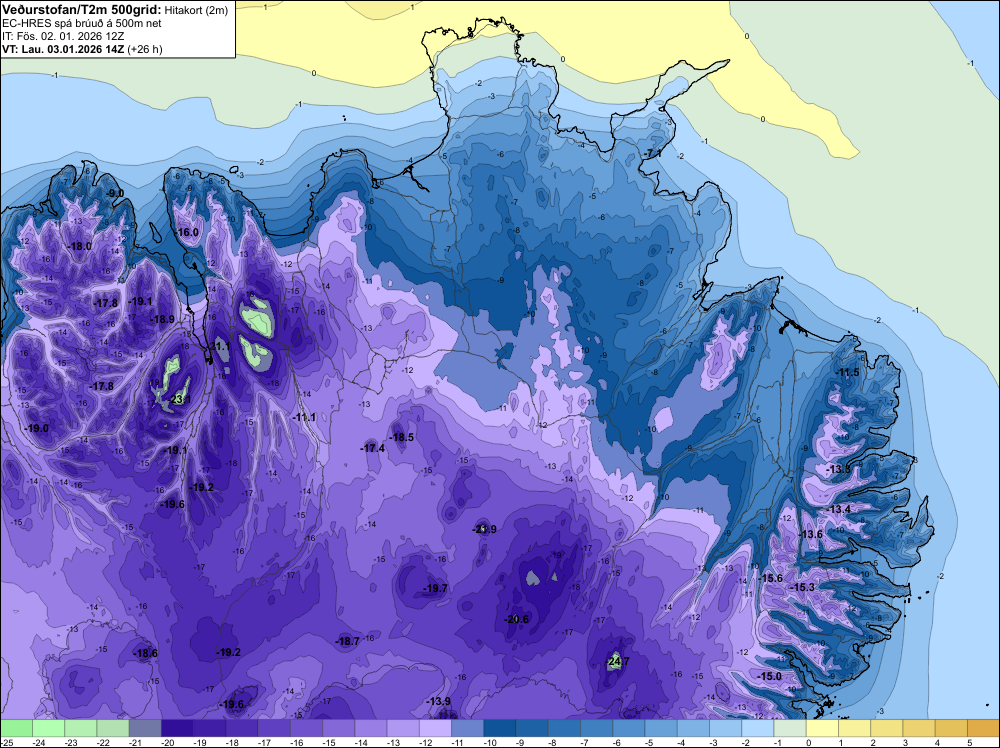Pick the pale green legend swatch between -1 and 0
The height and width of the screenshot is (748, 1000).
790,728
